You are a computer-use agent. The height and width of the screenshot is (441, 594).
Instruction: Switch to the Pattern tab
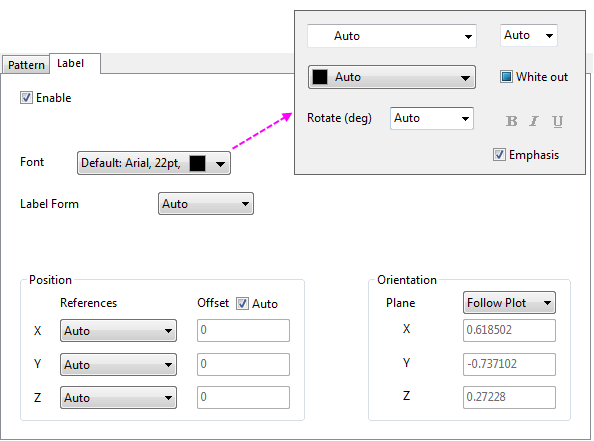26,65
